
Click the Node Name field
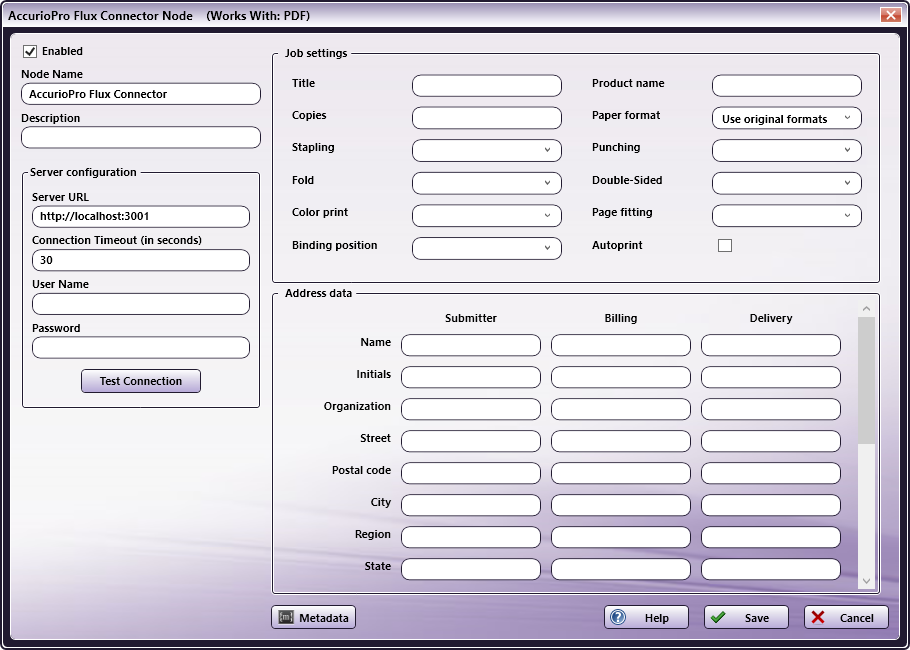coord(141,94)
